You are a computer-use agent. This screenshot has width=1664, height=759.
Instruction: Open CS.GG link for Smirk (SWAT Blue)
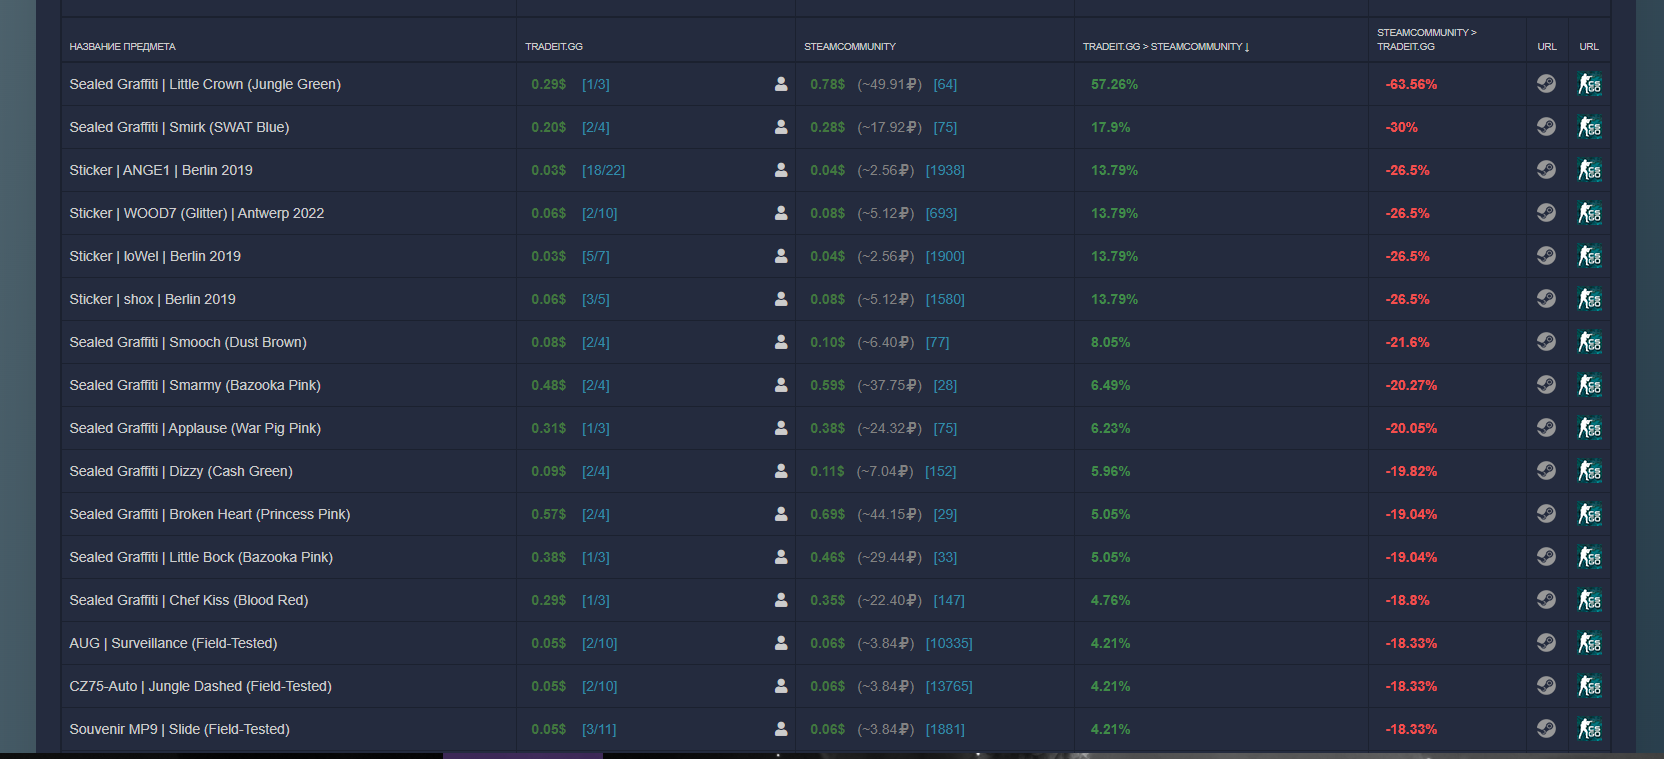coord(1589,127)
